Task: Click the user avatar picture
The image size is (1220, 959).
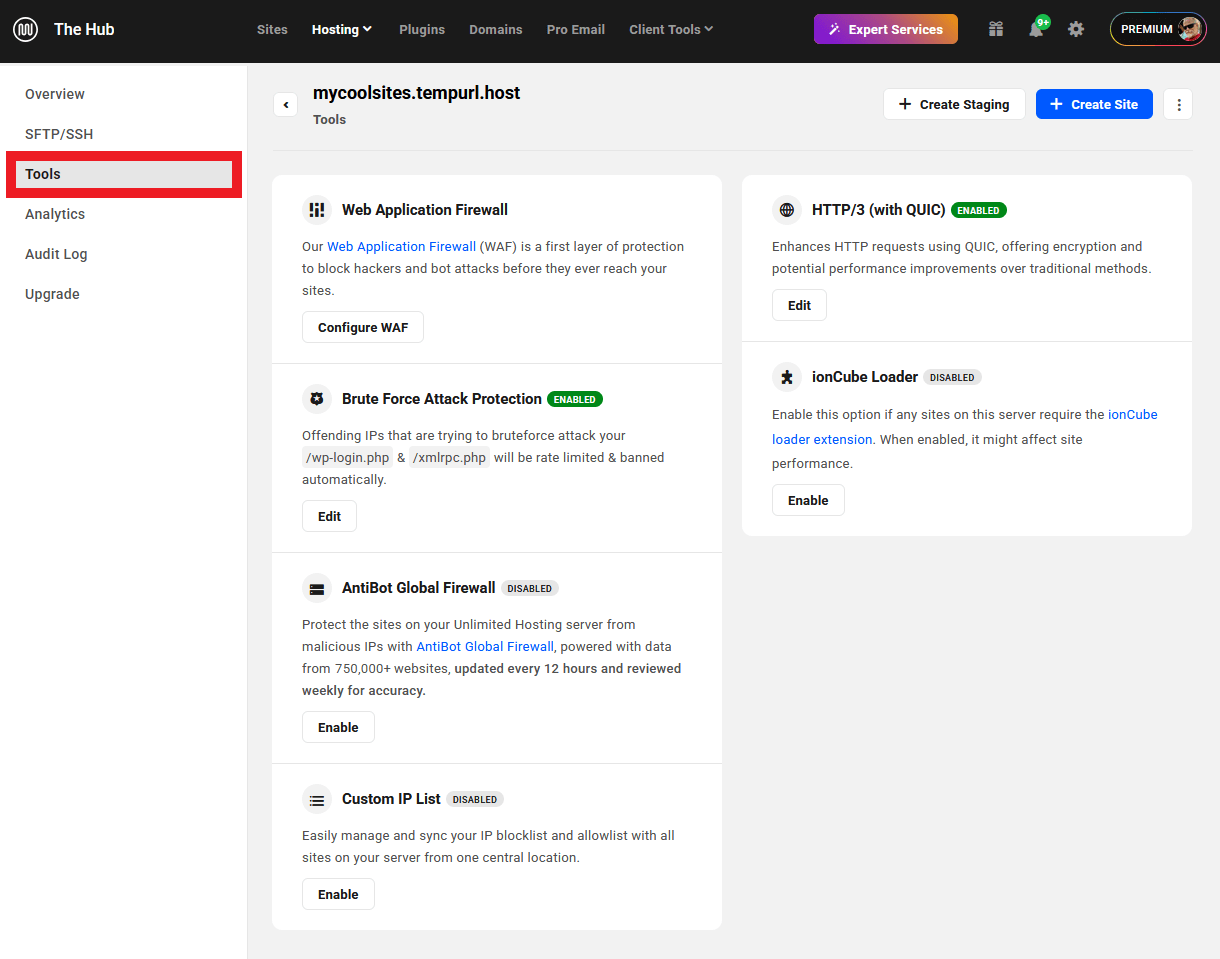Action: tap(1190, 29)
